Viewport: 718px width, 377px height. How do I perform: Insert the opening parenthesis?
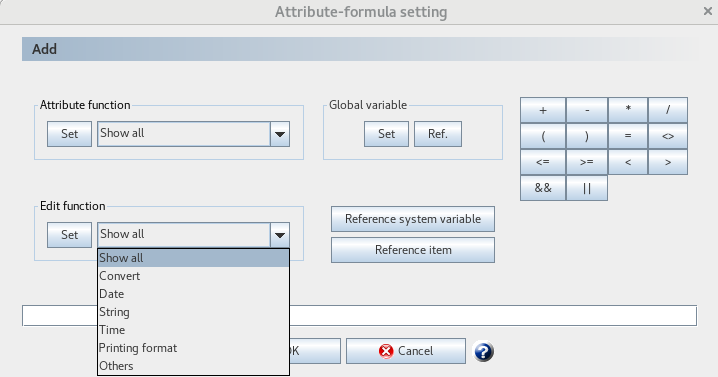(543, 136)
